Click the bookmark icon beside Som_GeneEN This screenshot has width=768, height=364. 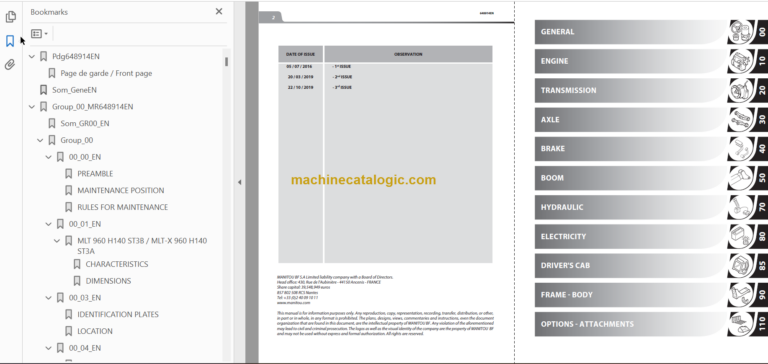[44, 90]
